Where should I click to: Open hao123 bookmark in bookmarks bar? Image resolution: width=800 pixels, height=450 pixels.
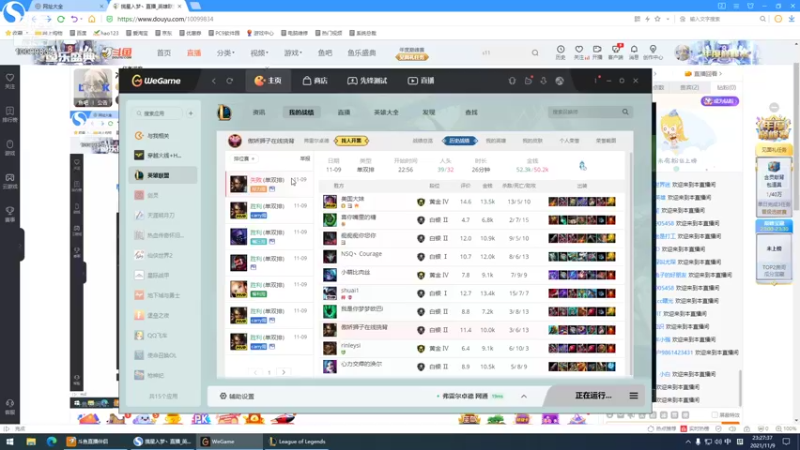pos(106,33)
